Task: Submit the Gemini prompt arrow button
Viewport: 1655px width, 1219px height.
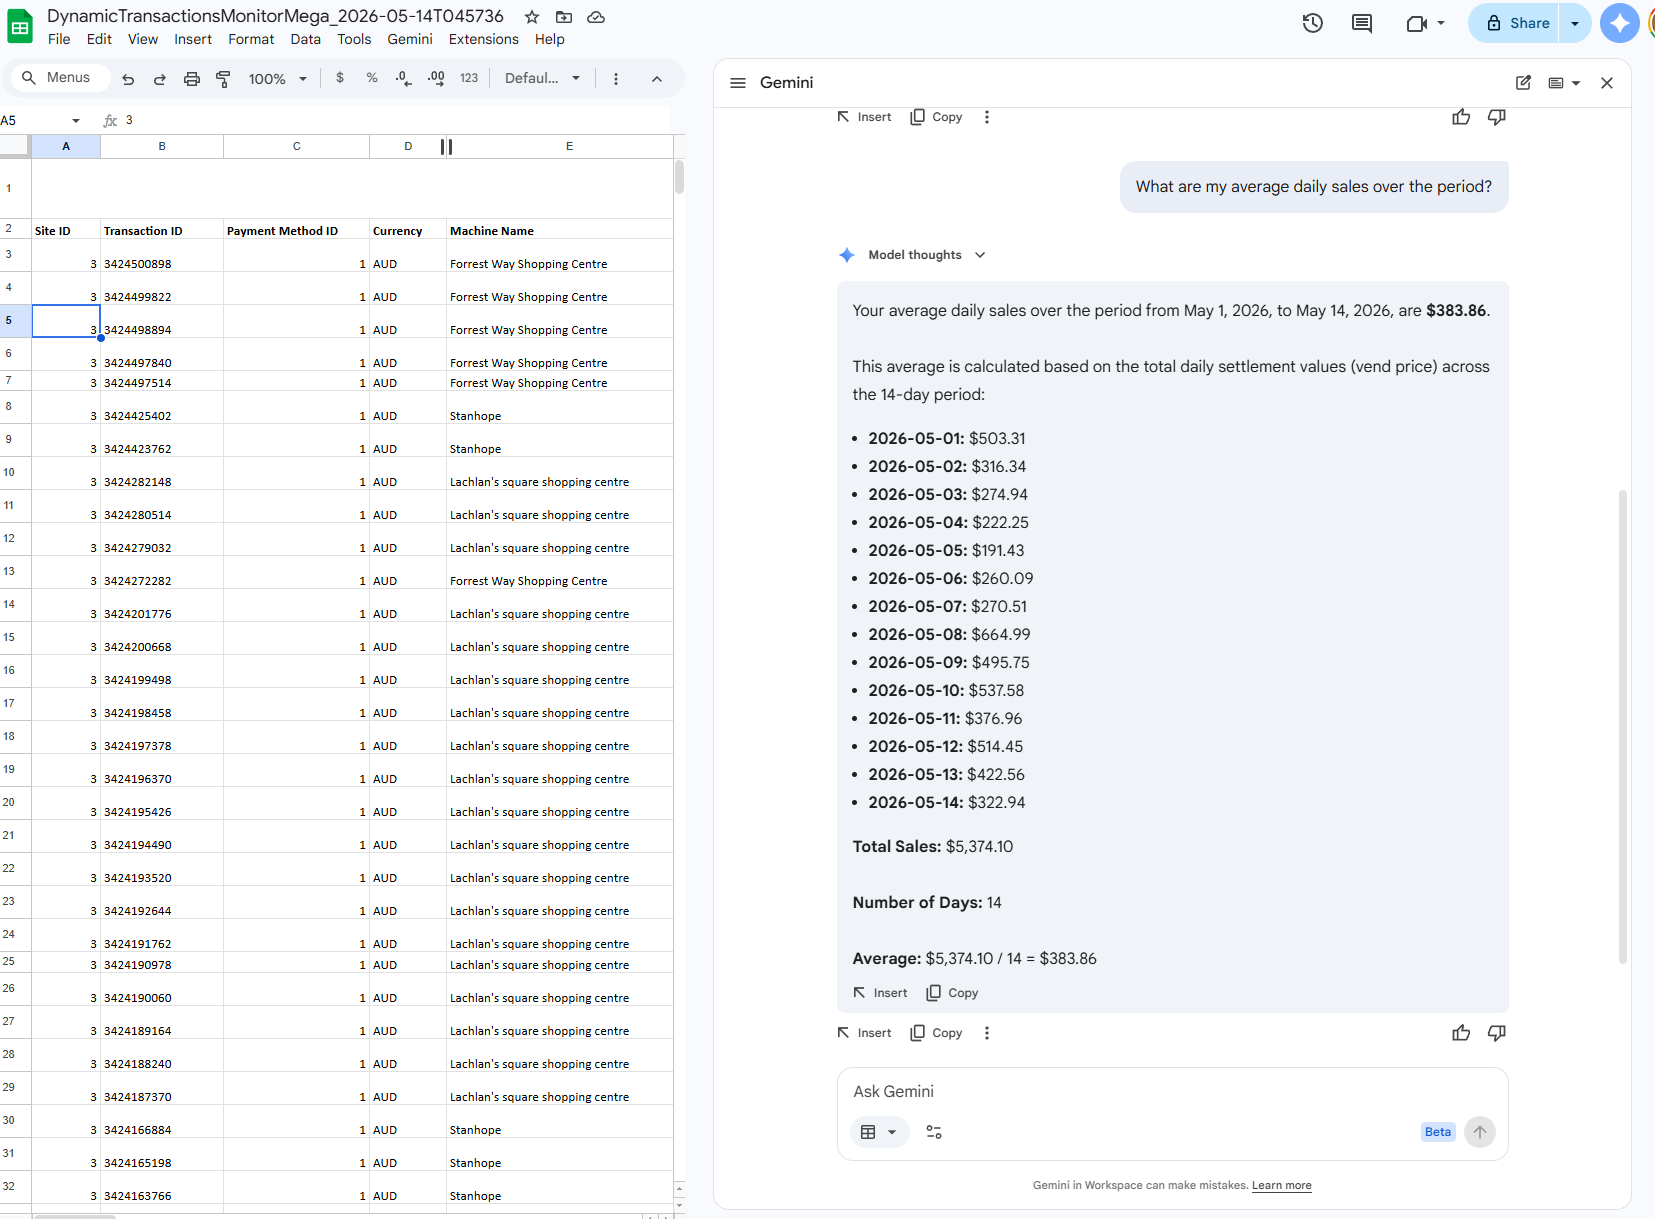Action: pyautogui.click(x=1480, y=1132)
